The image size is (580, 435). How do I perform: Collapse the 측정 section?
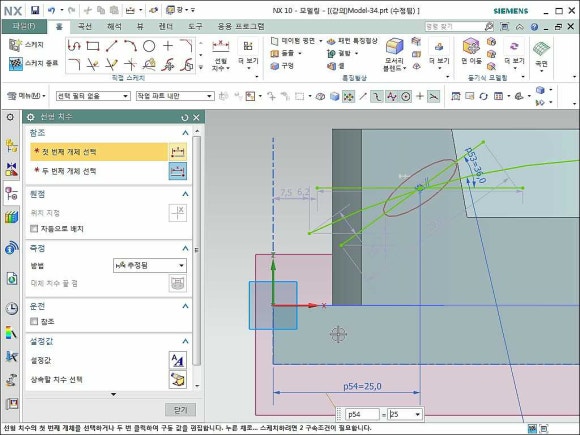[x=185, y=248]
